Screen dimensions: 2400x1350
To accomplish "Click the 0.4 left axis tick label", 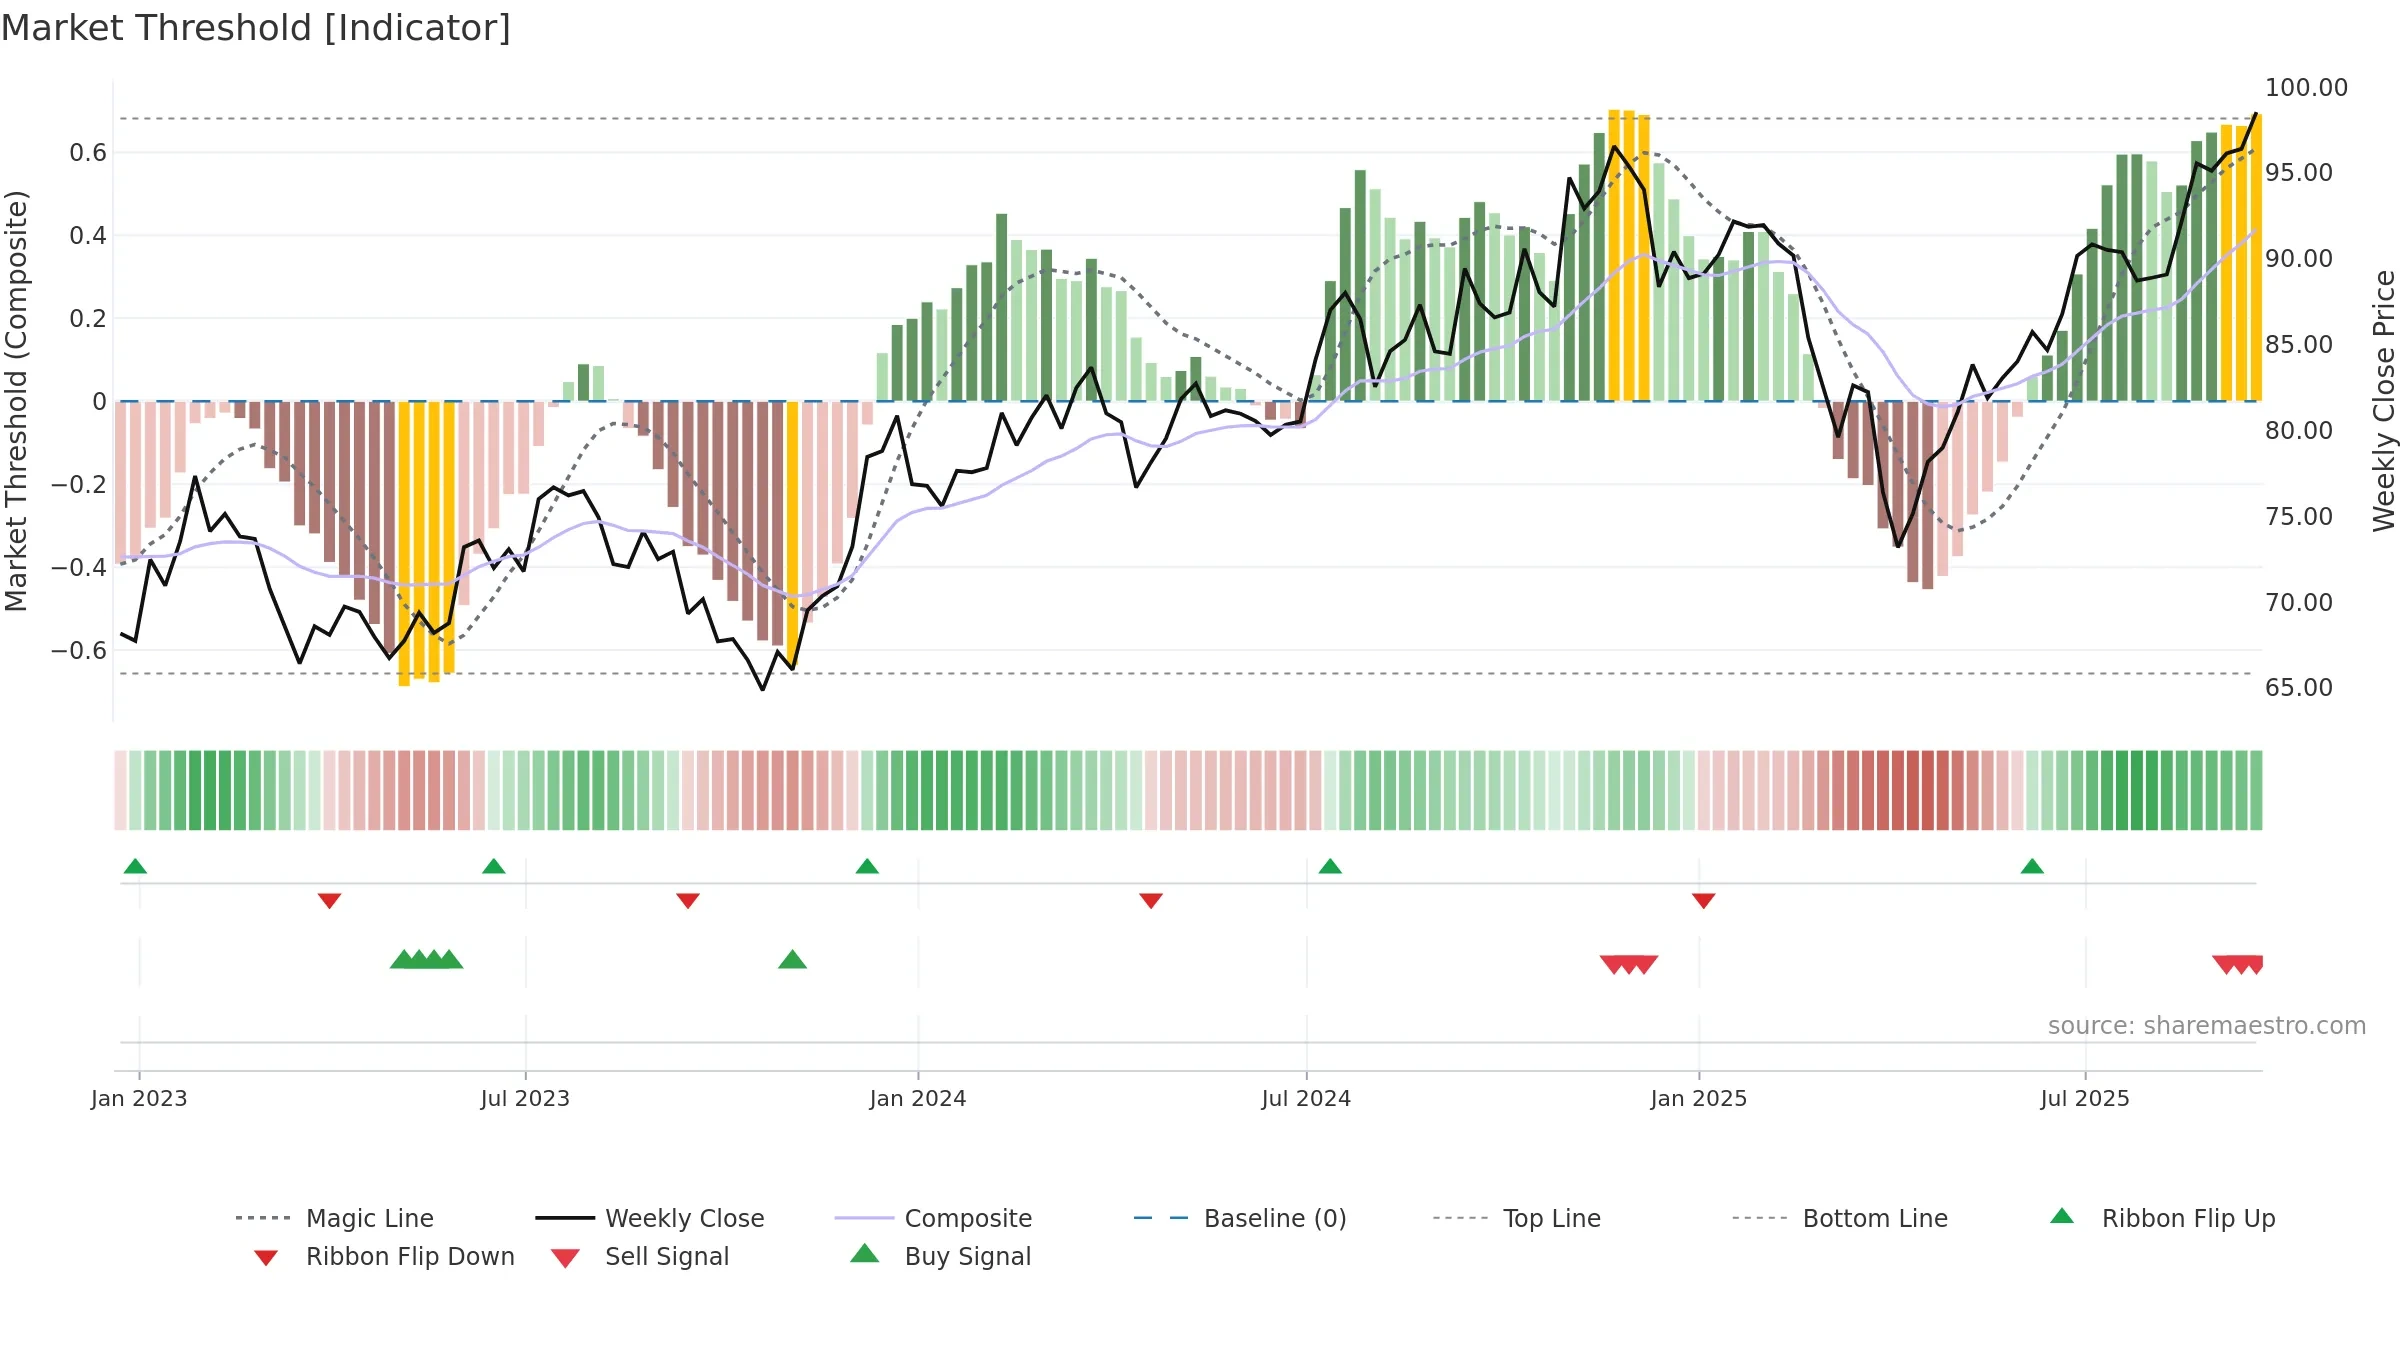I will pos(88,235).
